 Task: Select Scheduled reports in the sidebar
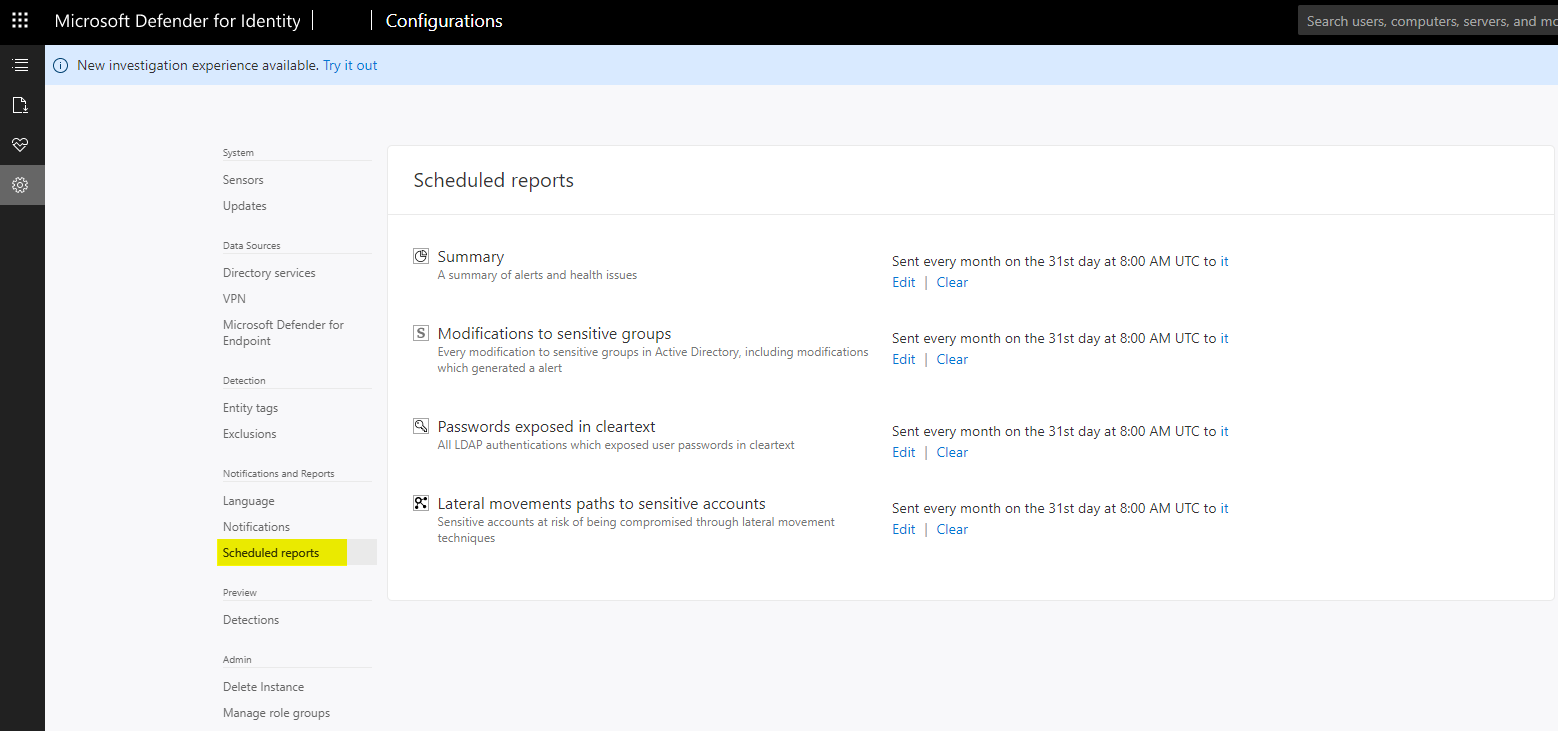pos(271,553)
